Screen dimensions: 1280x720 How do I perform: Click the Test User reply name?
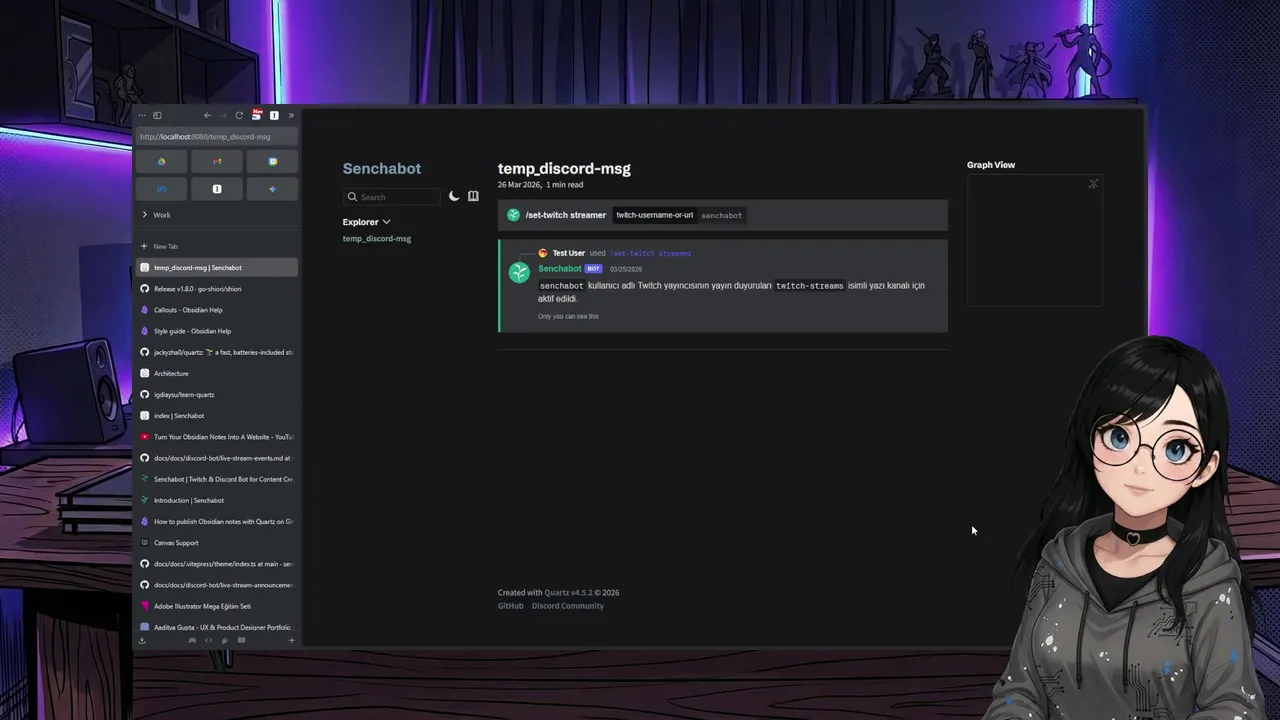coord(569,253)
